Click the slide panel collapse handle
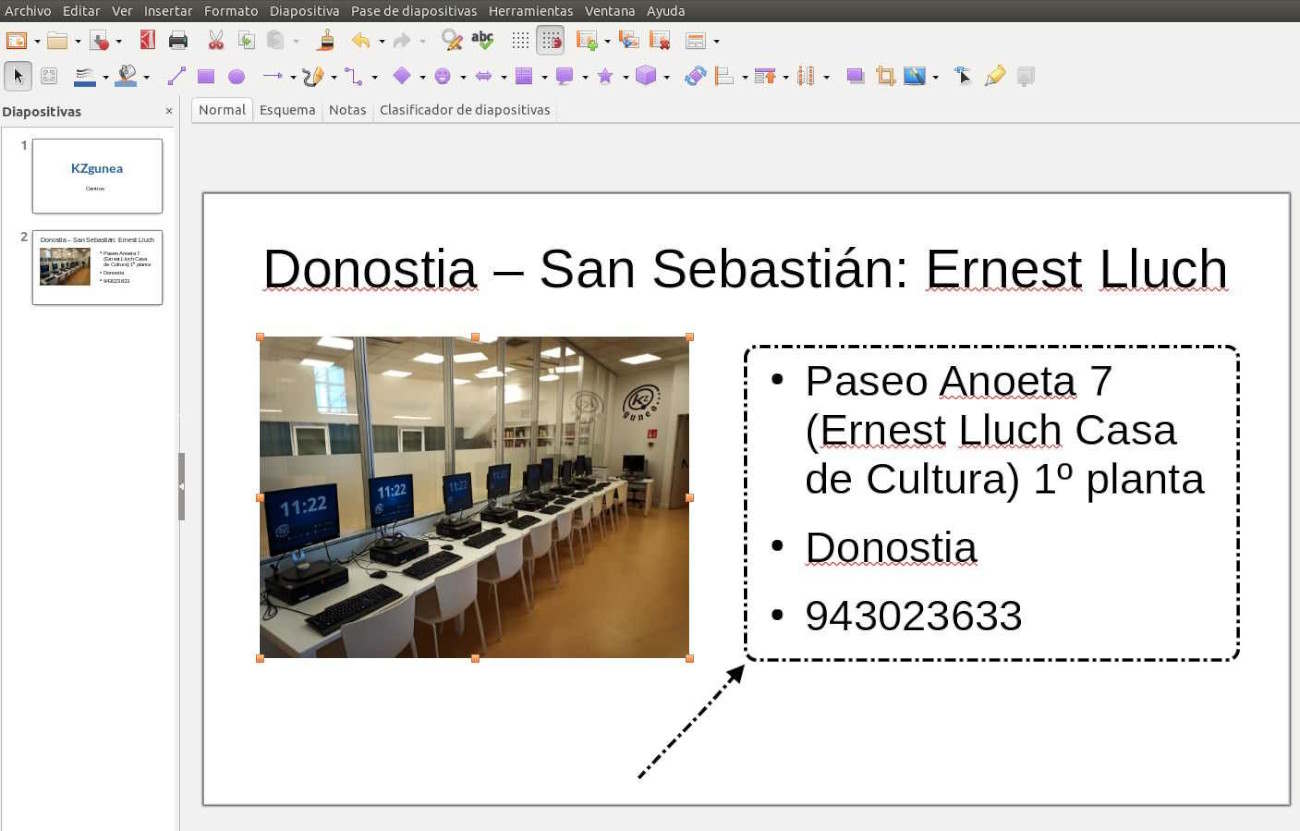Screen dimensions: 1300x831 coord(181,486)
